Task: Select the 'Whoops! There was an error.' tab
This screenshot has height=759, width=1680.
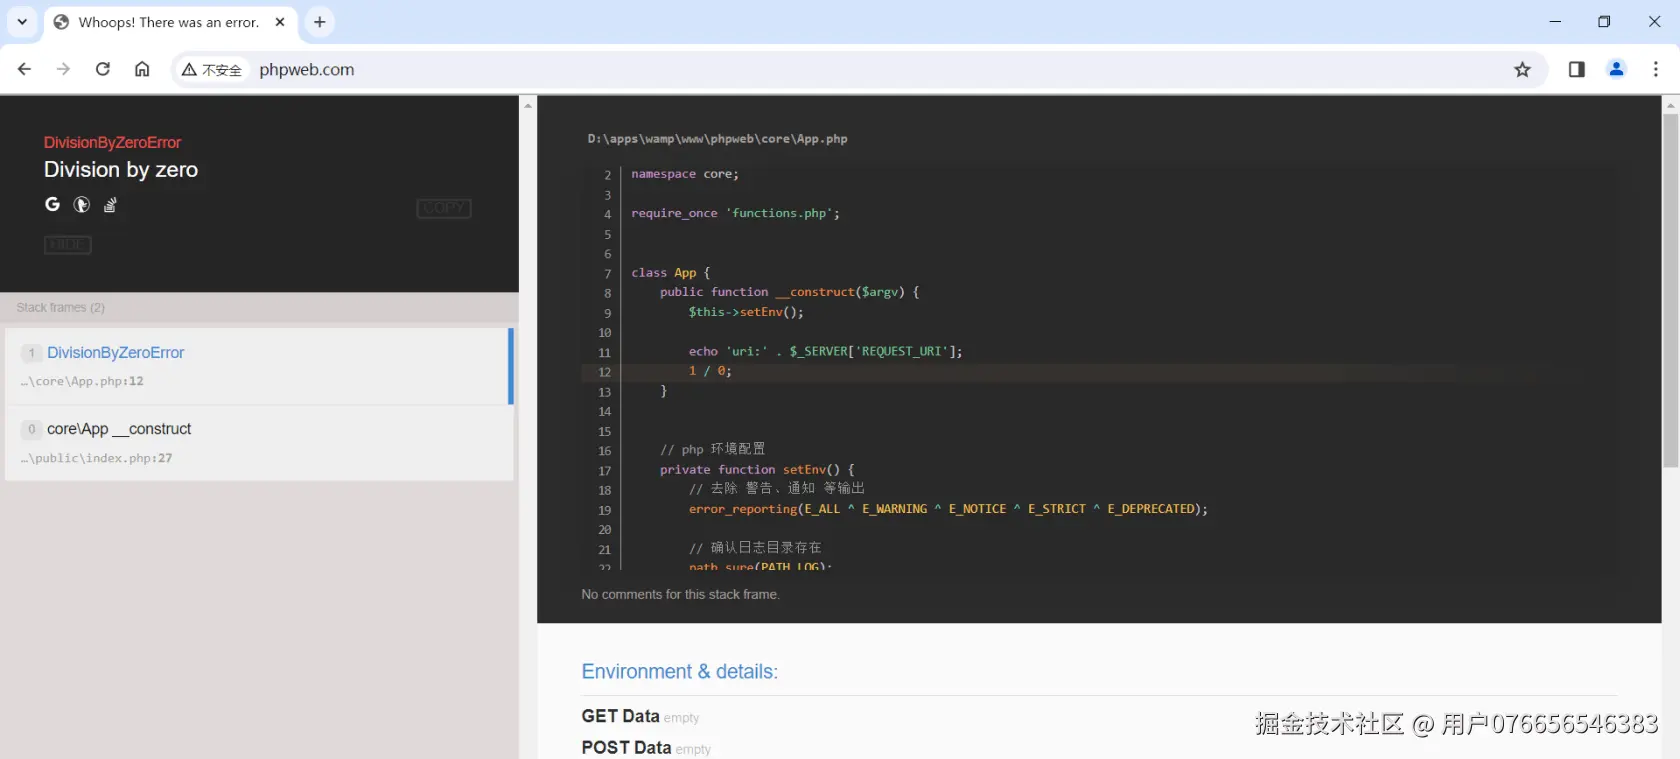Action: (x=171, y=22)
